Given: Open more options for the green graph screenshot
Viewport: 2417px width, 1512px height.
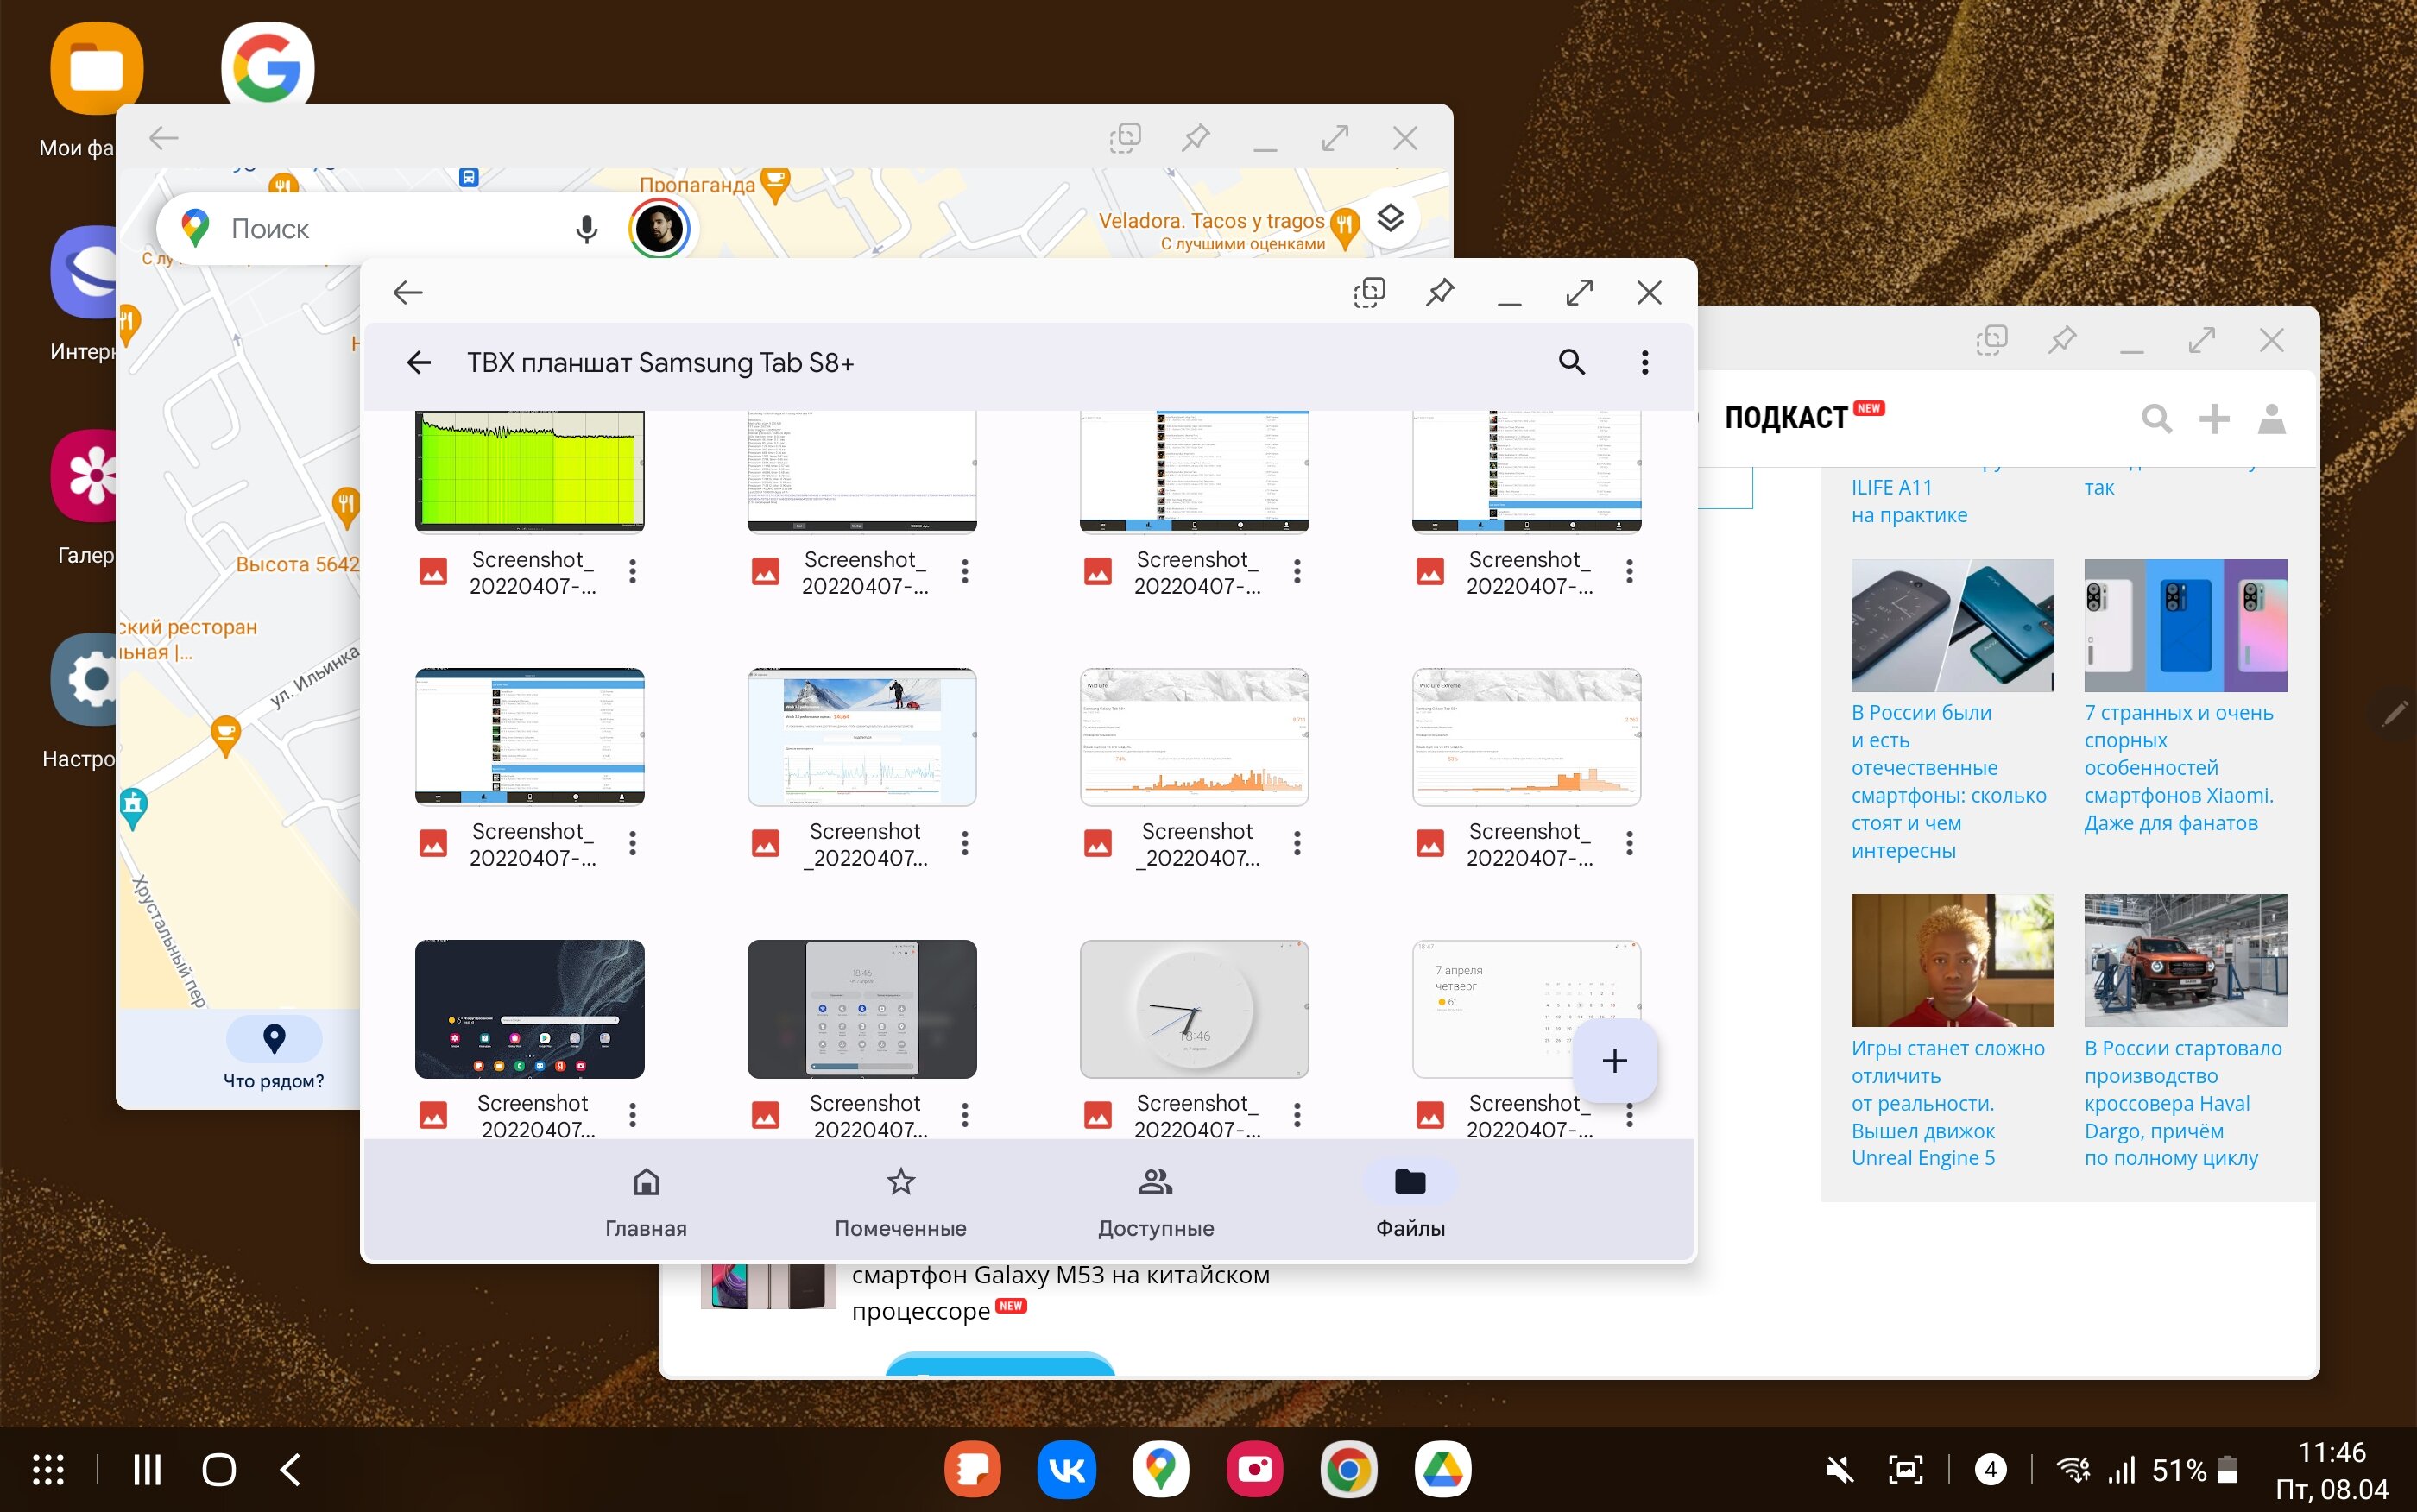Looking at the screenshot, I should point(632,571).
